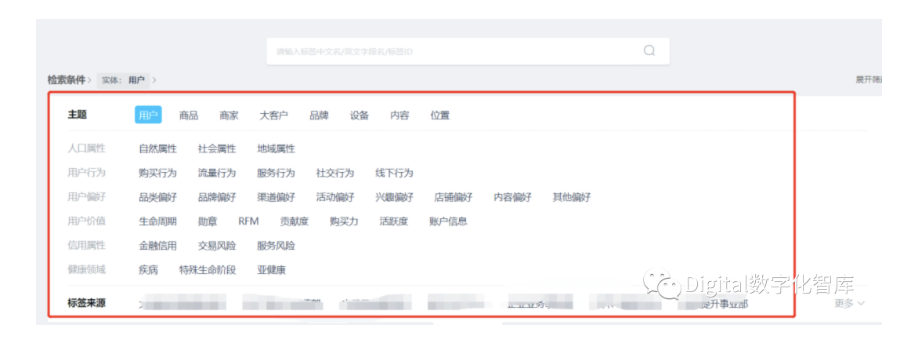Select 疾病 under 健康领域
The image size is (921, 364).
148,270
